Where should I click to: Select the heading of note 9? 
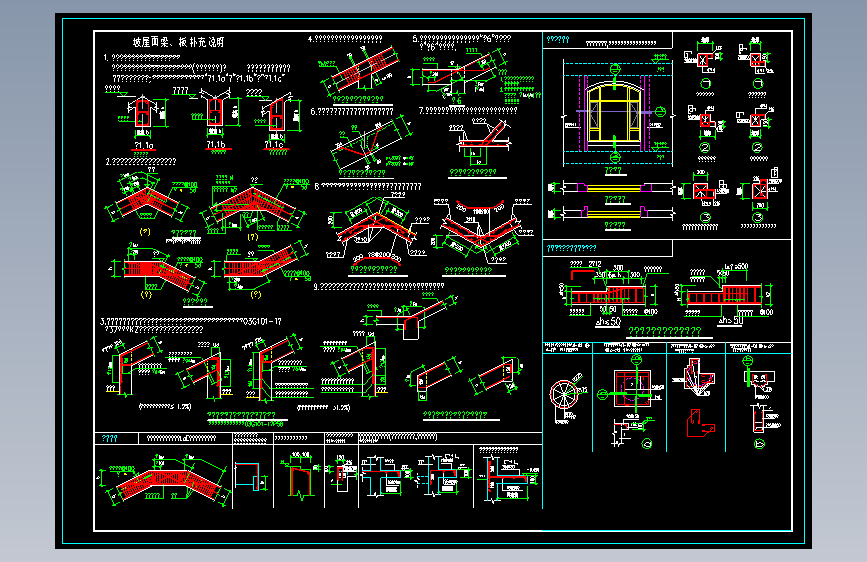pos(379,286)
